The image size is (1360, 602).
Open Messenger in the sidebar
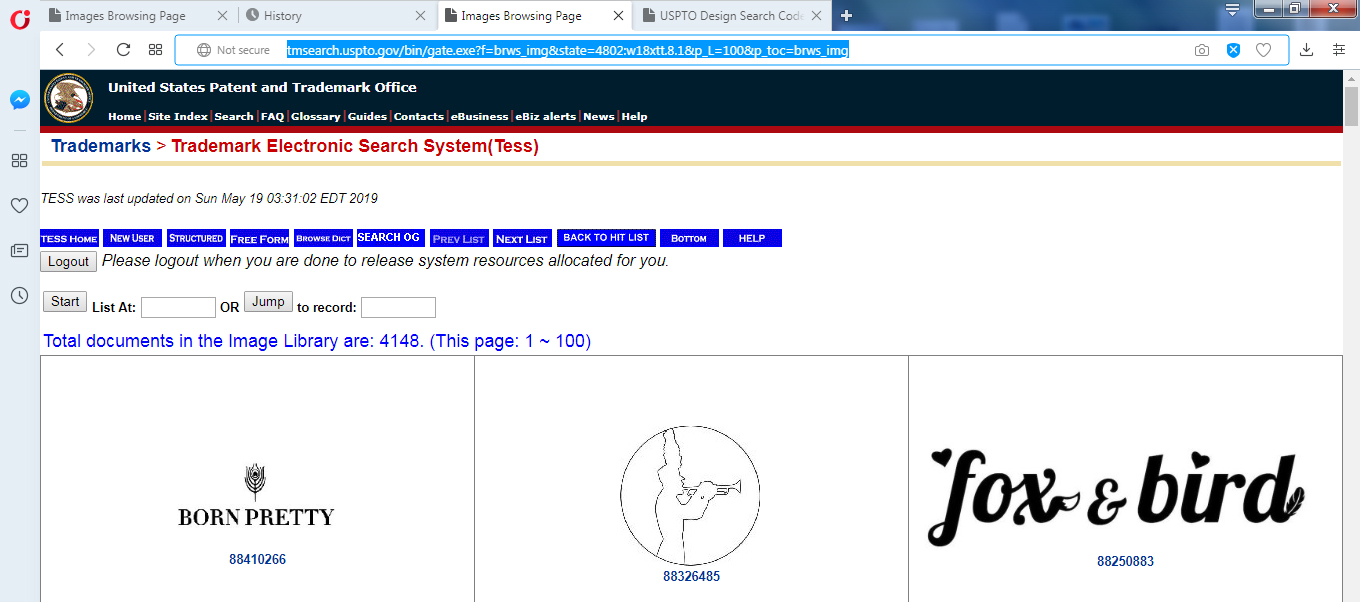click(x=20, y=100)
